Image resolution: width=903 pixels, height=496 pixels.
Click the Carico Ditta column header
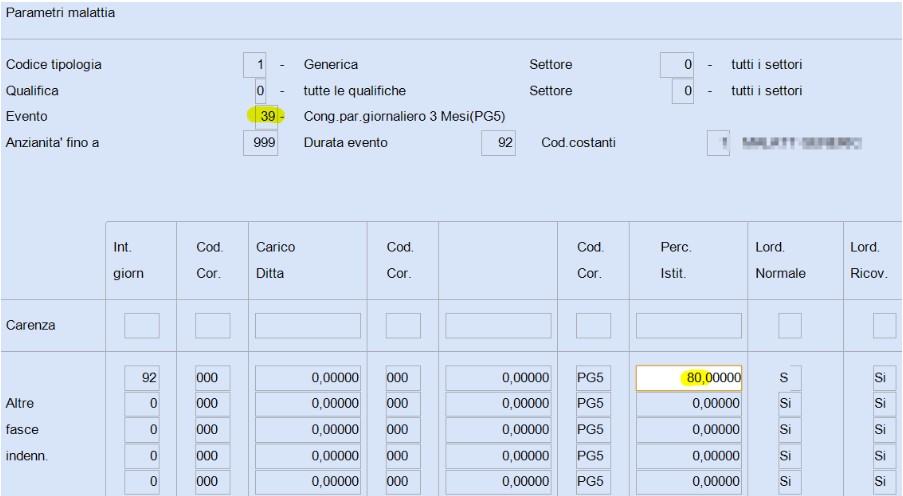click(x=275, y=260)
